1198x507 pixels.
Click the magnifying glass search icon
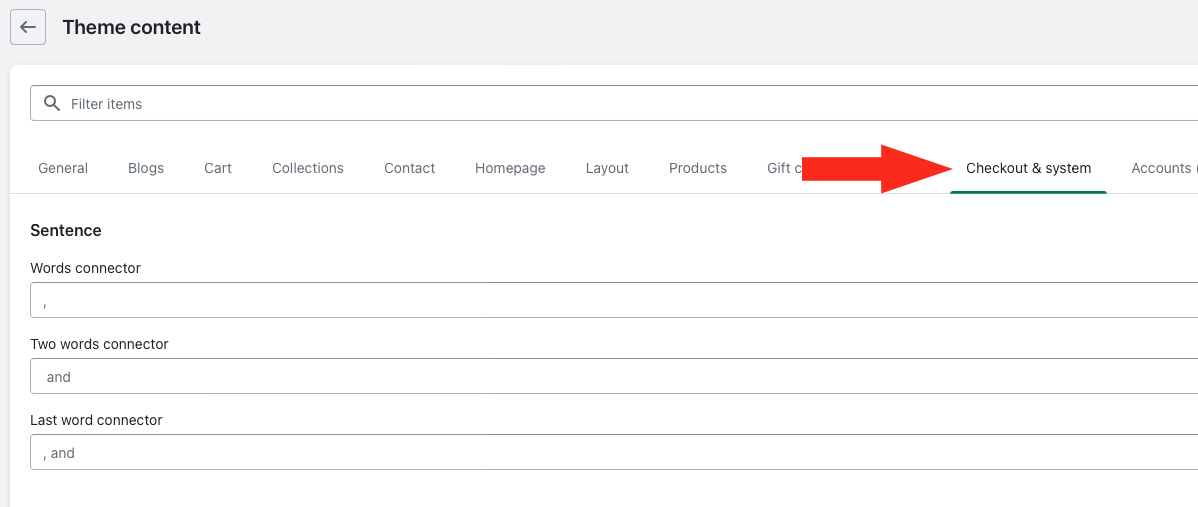coord(52,103)
